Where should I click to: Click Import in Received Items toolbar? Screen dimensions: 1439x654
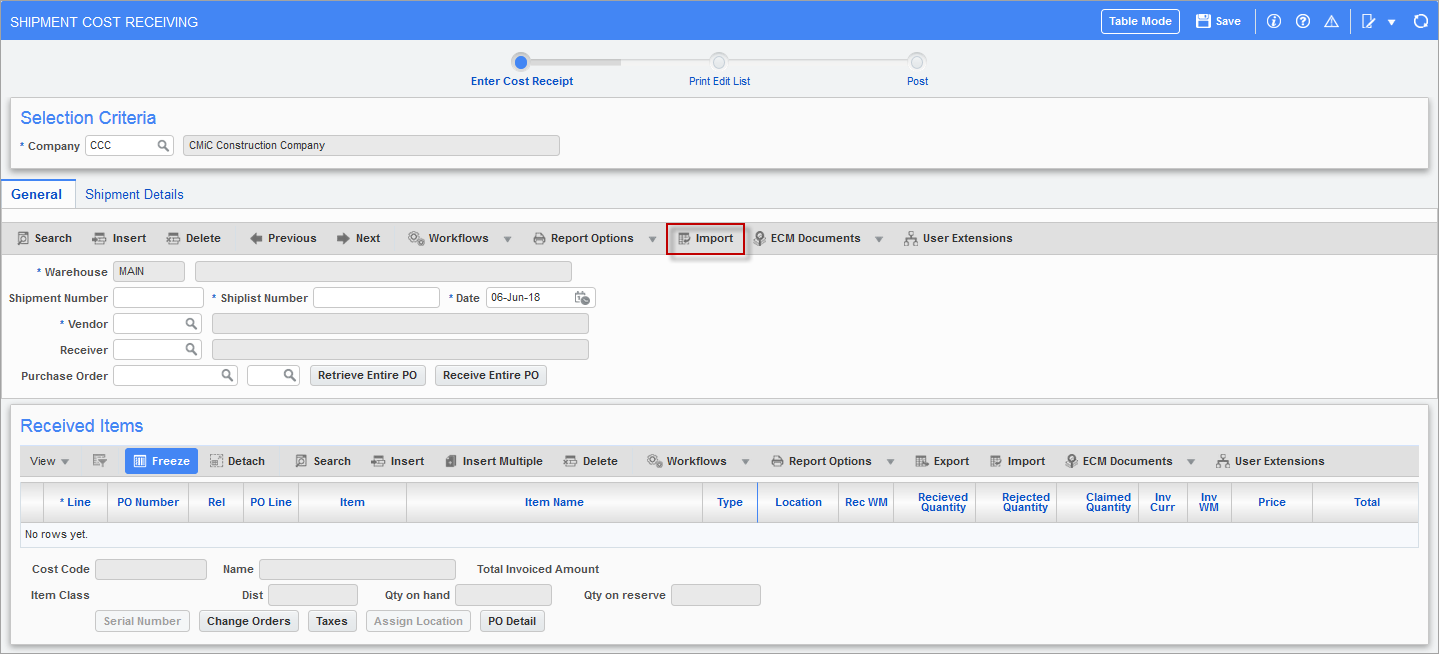1017,461
